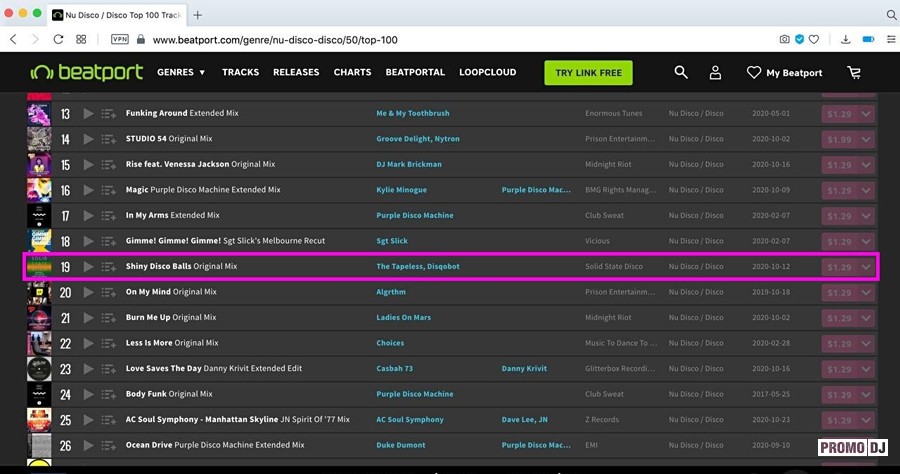The width and height of the screenshot is (900, 474).
Task: Expand the GENRES dropdown menu
Action: (x=181, y=72)
